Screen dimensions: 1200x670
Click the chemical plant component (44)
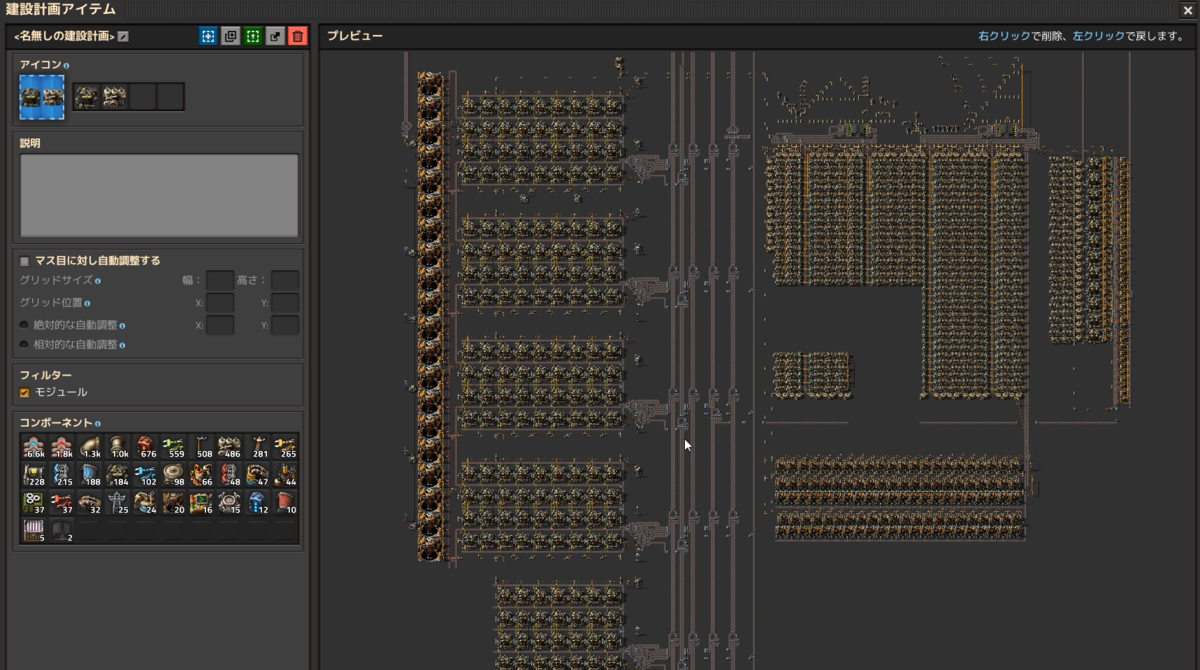(x=286, y=474)
